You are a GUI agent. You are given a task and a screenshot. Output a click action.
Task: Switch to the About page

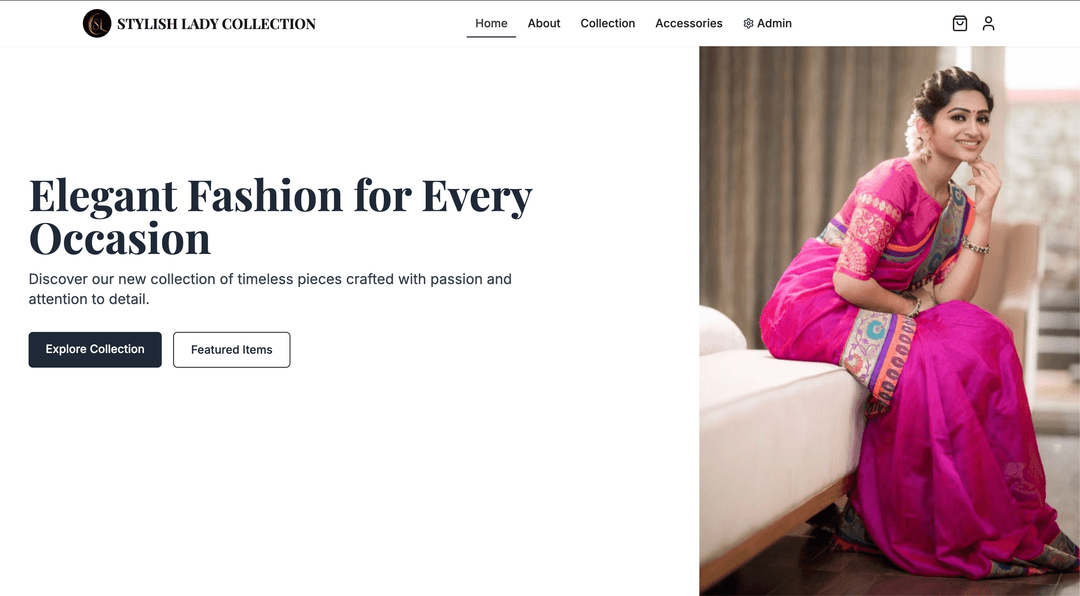point(543,22)
